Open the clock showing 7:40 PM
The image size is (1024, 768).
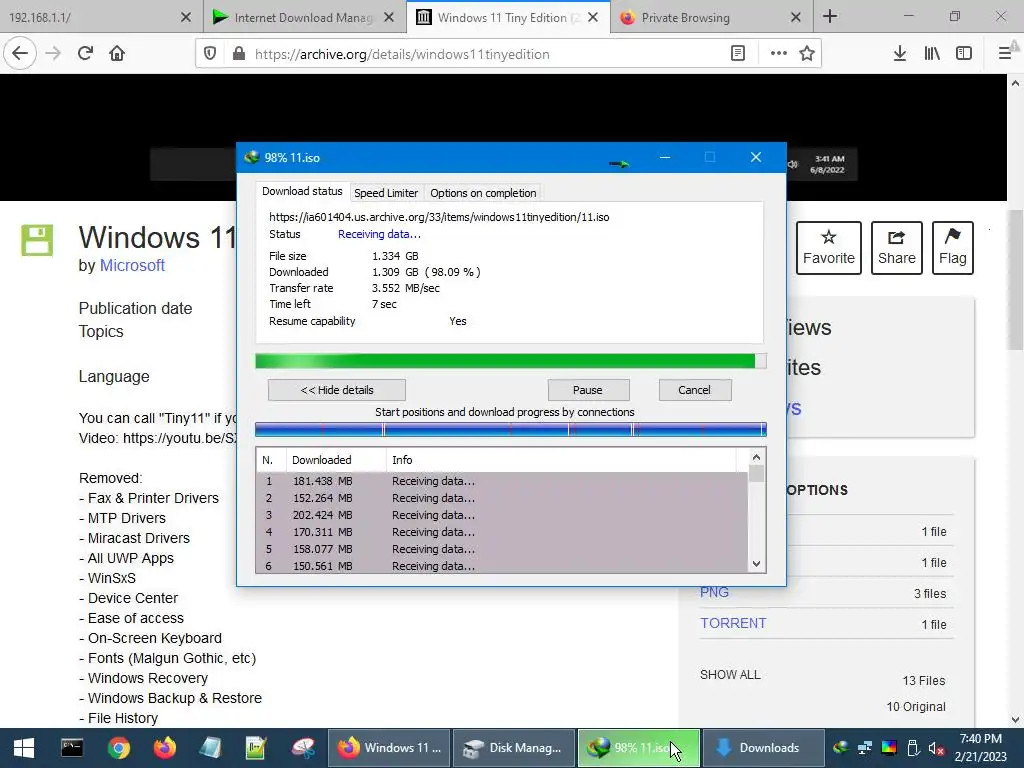tap(980, 748)
